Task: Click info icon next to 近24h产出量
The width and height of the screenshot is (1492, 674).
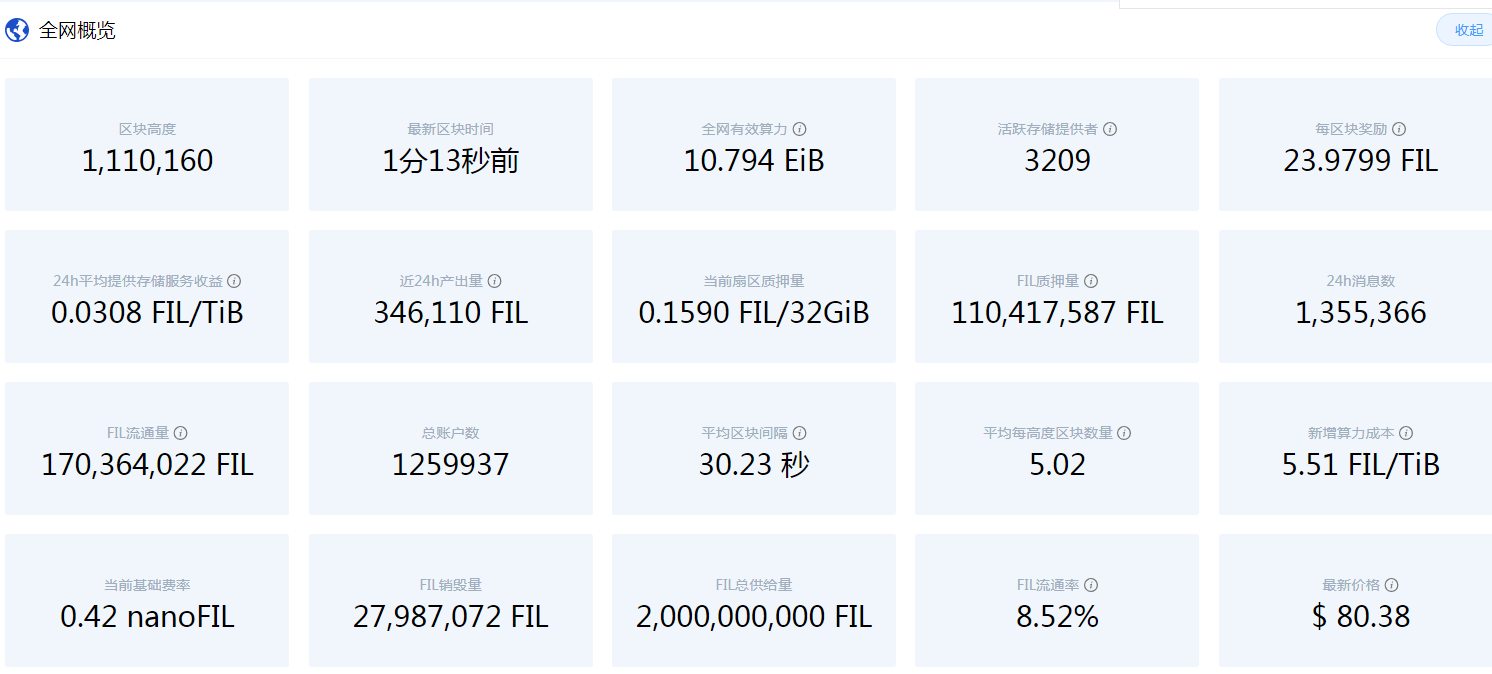Action: click(494, 281)
